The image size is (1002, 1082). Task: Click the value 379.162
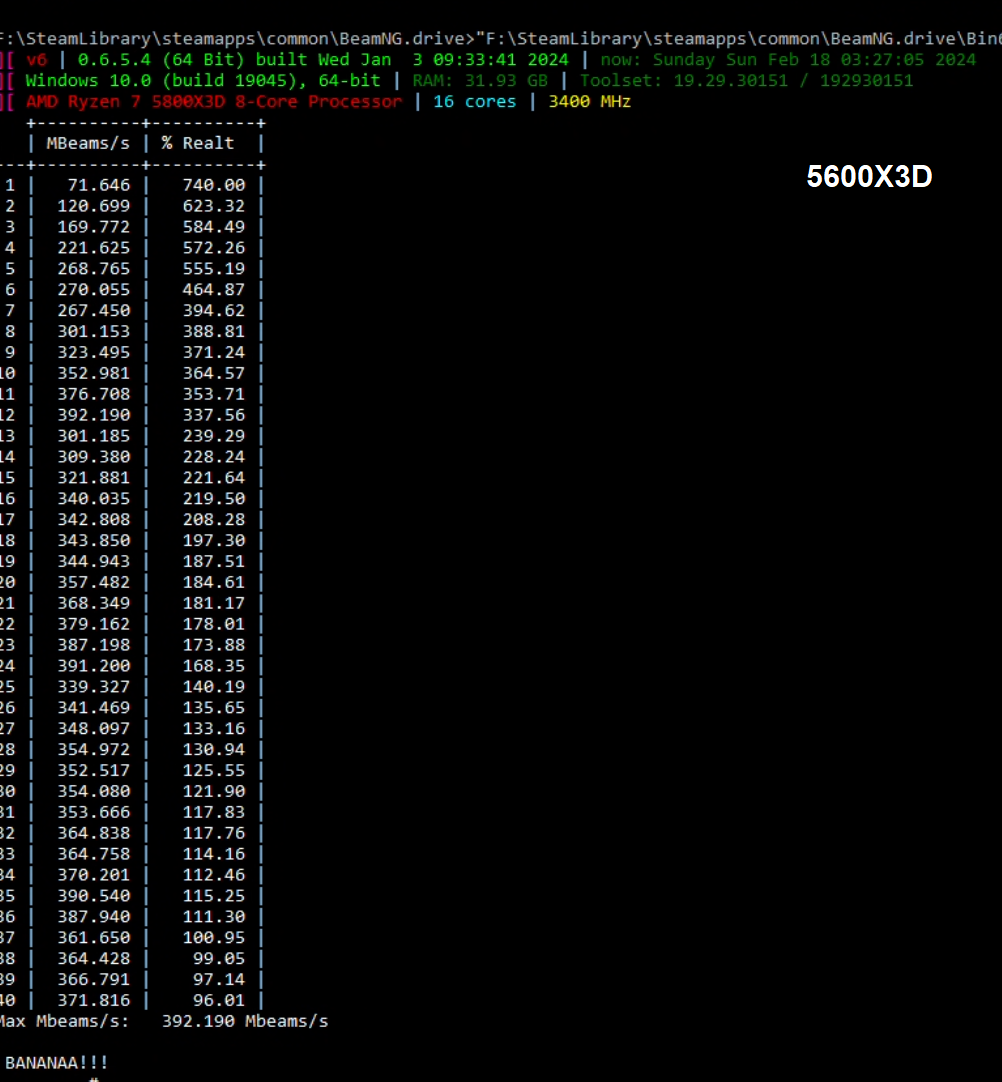[x=93, y=624]
